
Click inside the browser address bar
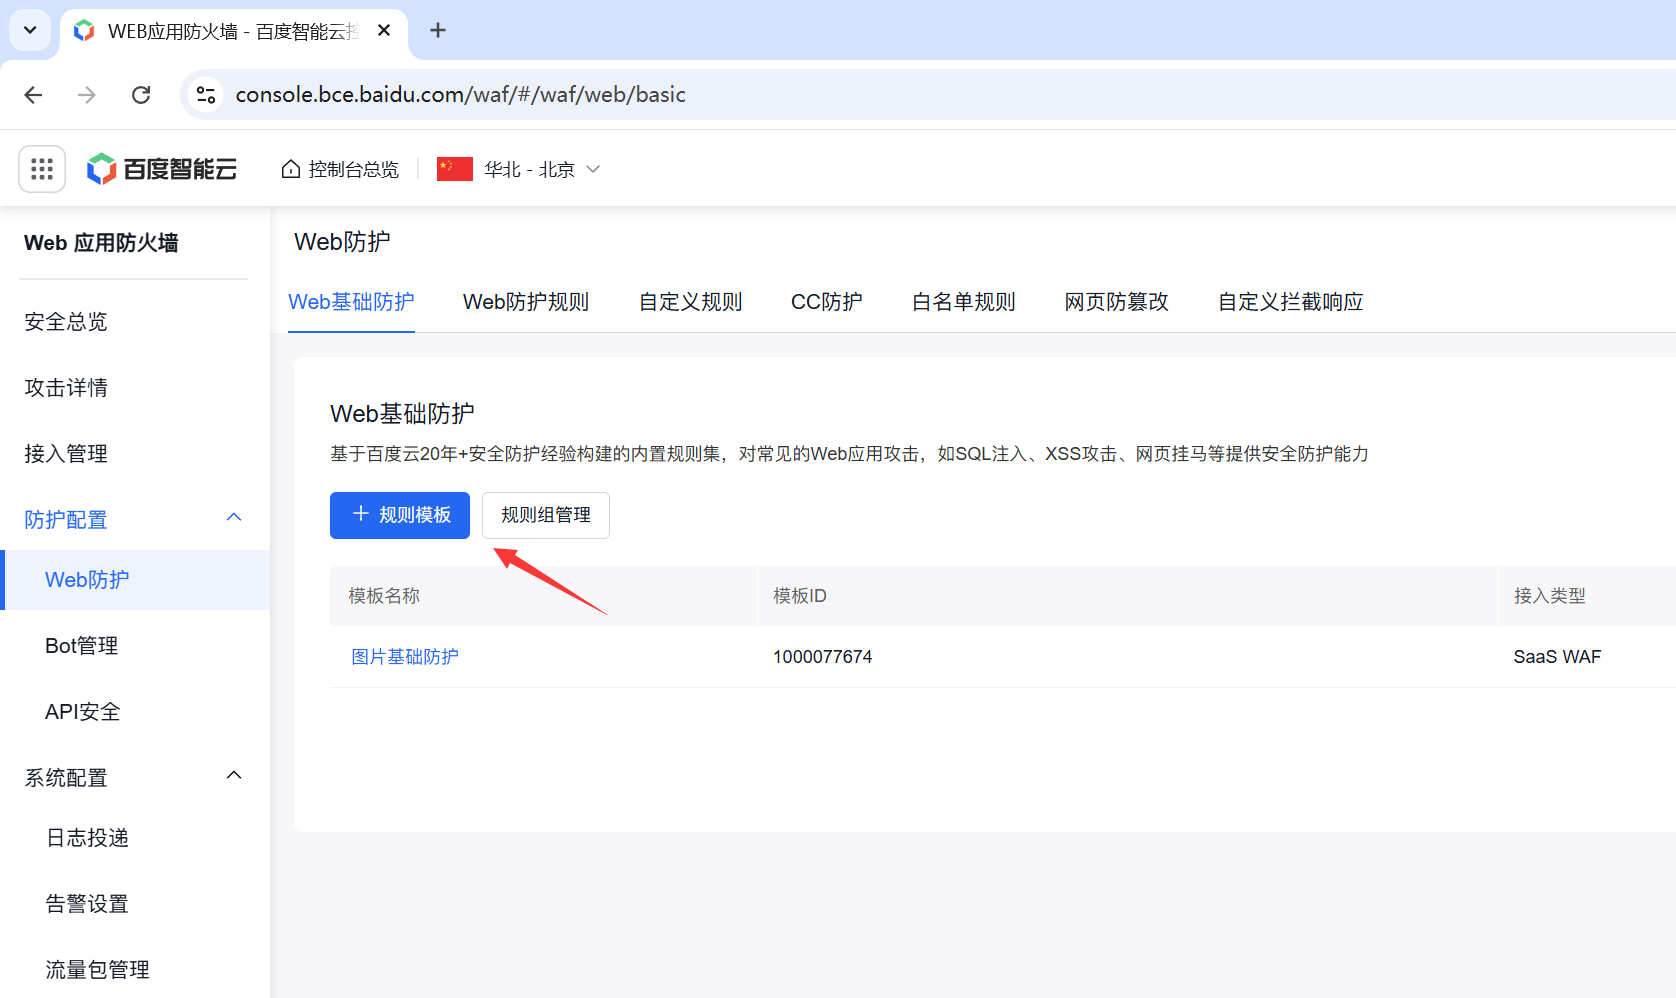coord(700,94)
